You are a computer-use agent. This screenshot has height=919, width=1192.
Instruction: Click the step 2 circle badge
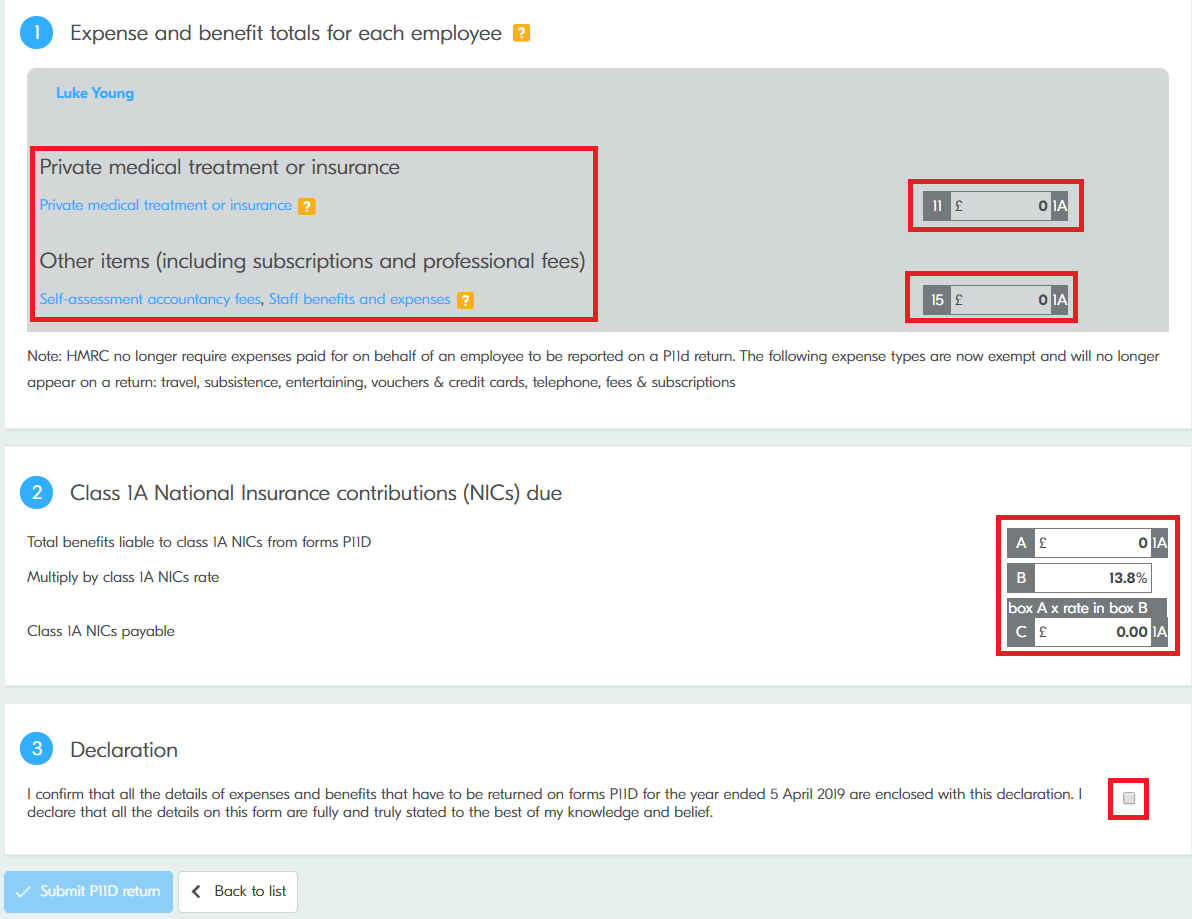[36, 493]
